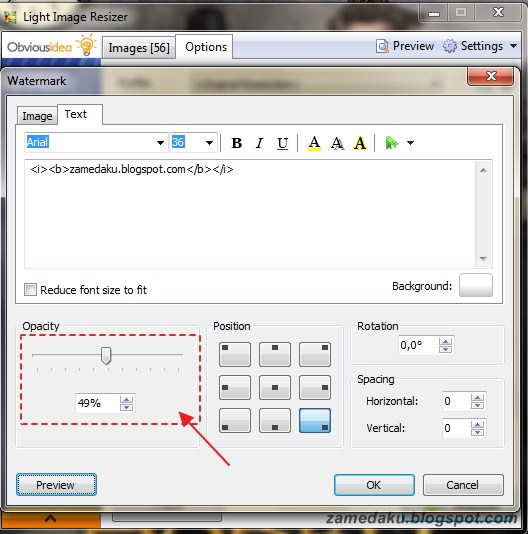Click the green tag insert icon
This screenshot has height=534, width=528.
point(391,143)
